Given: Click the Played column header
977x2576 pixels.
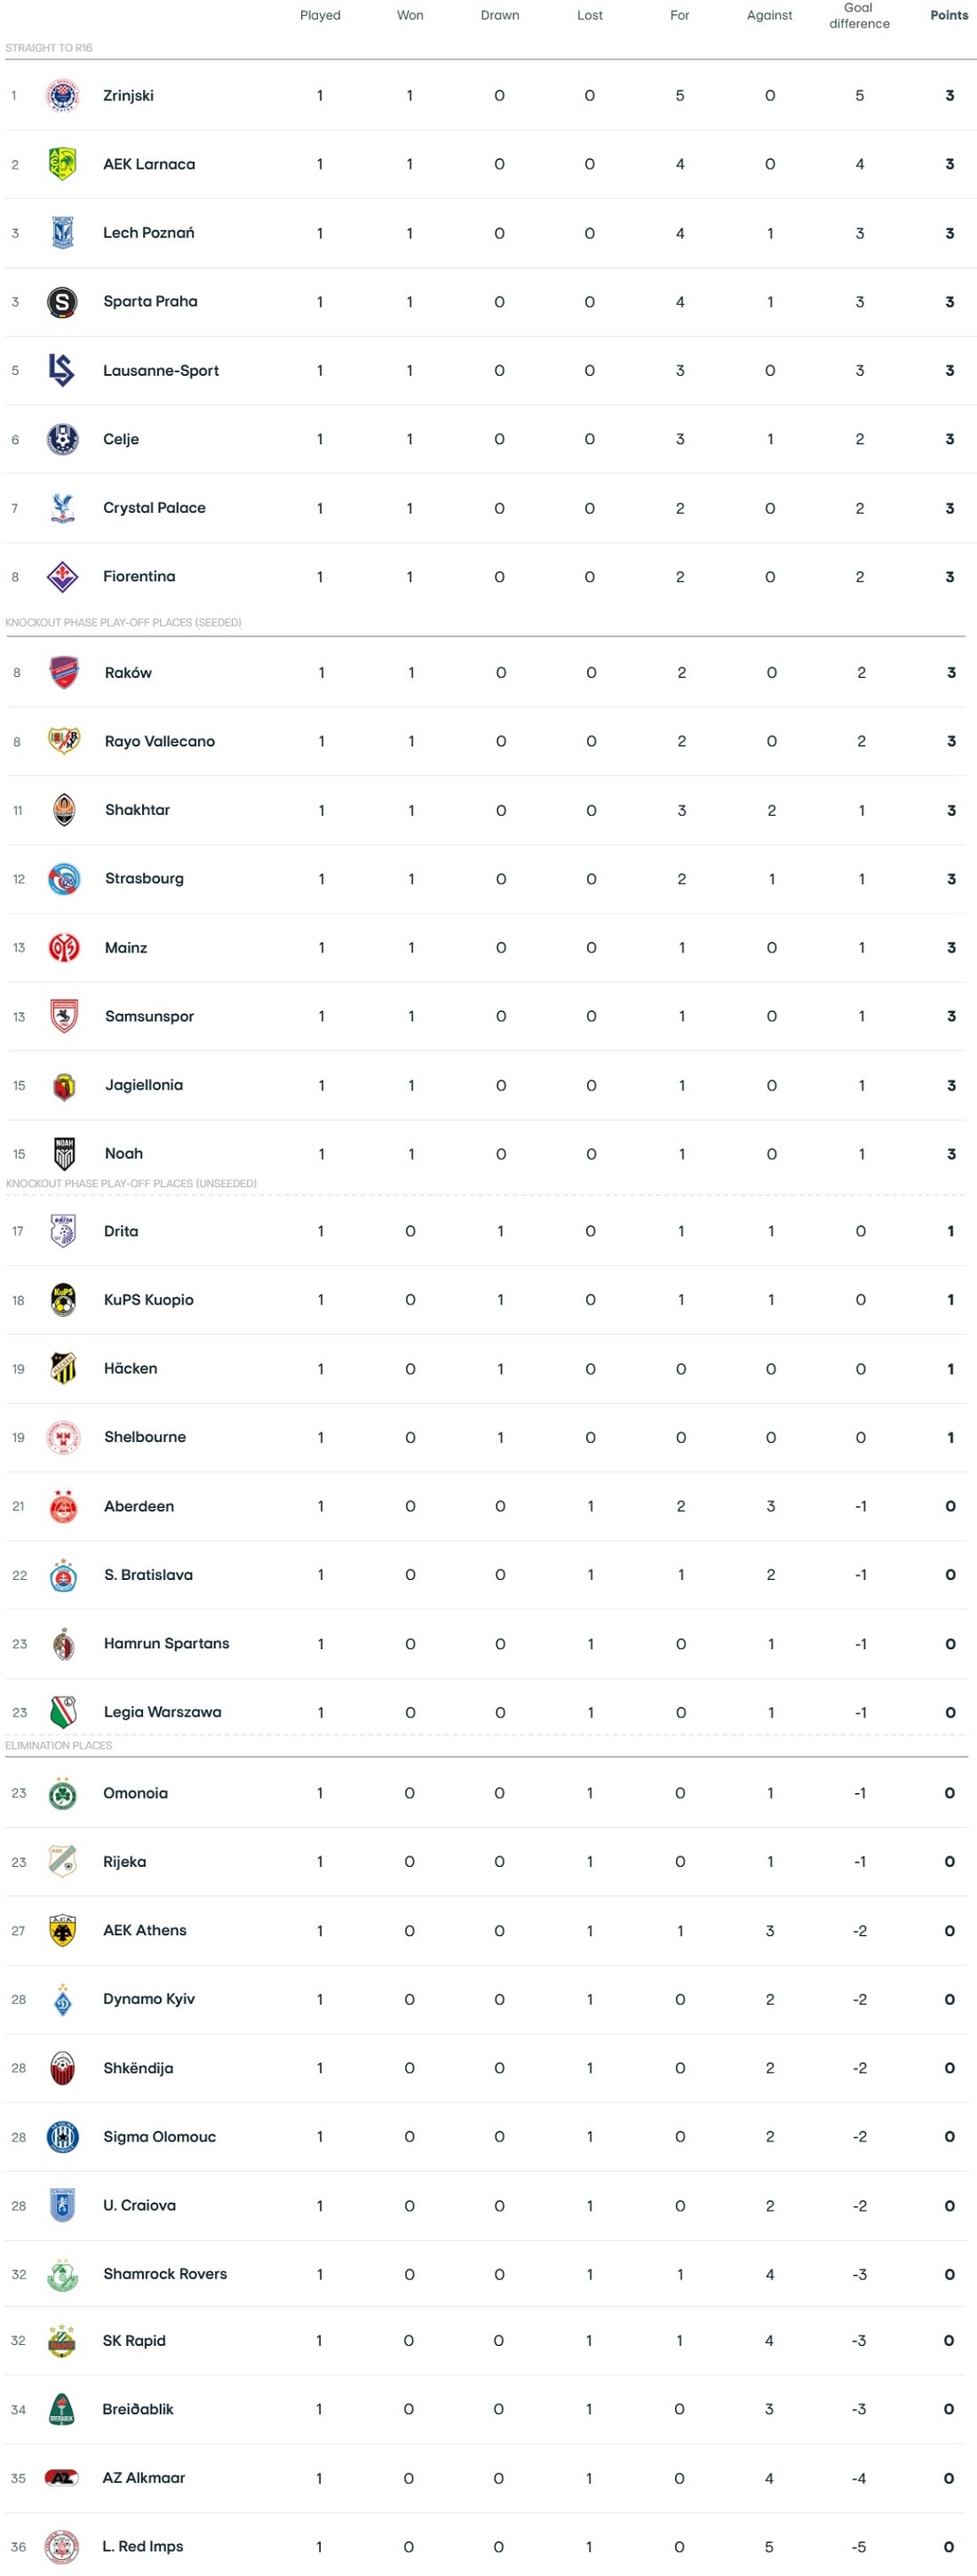Looking at the screenshot, I should (x=320, y=15).
